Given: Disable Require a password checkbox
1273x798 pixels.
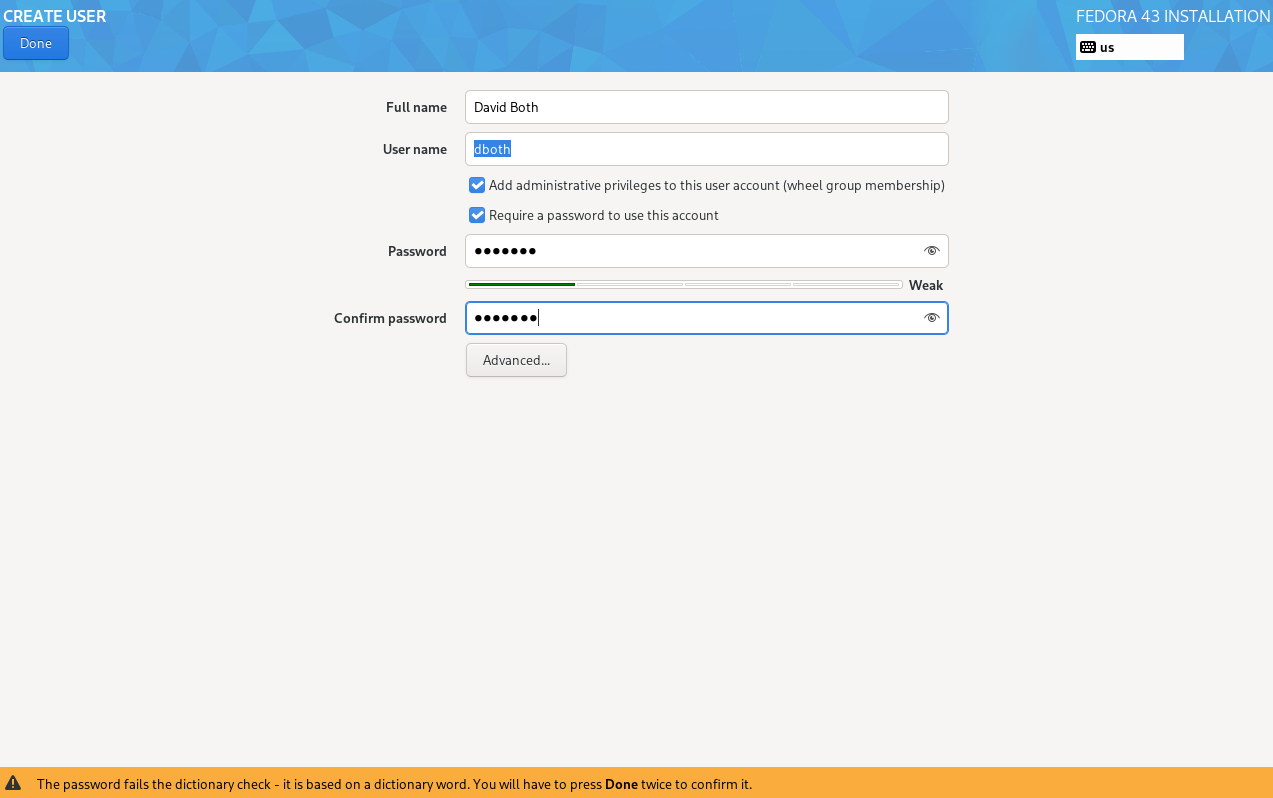Looking at the screenshot, I should 477,215.
